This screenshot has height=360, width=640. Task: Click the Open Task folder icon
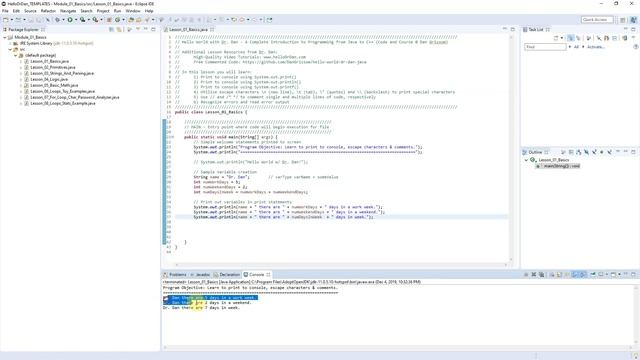pyautogui.click(x=139, y=20)
